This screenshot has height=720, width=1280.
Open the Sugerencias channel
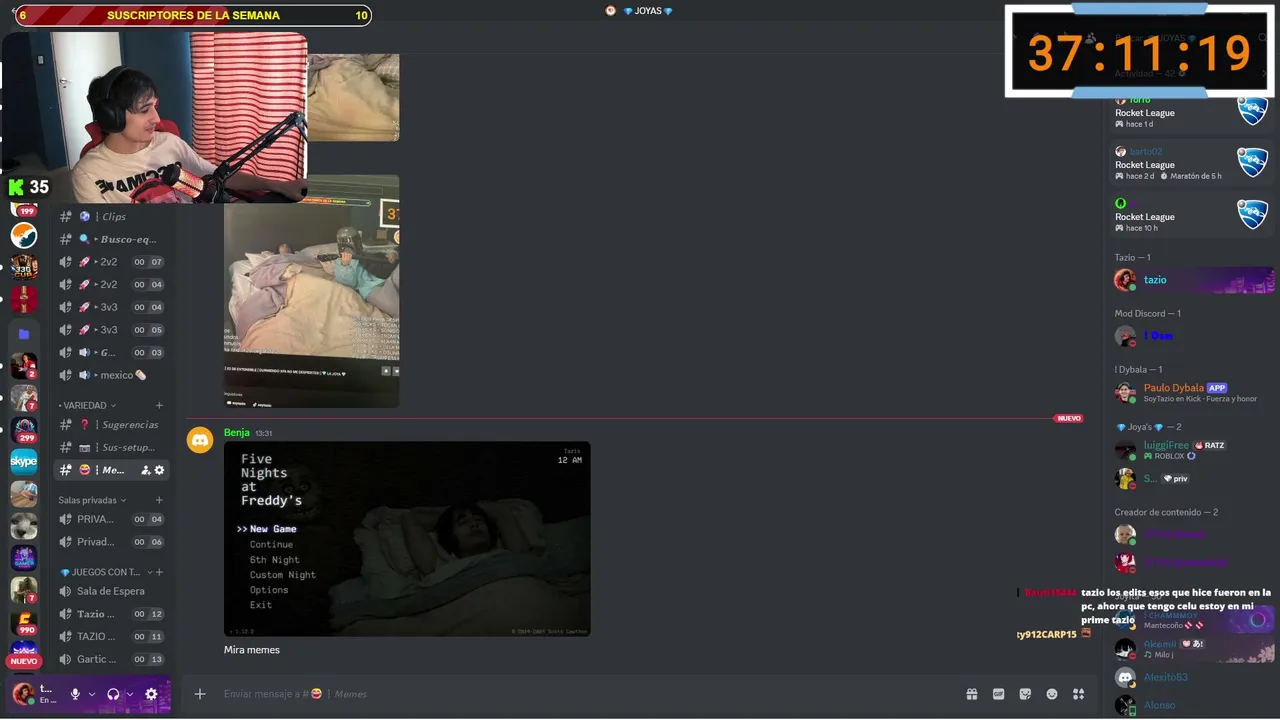pyautogui.click(x=111, y=425)
